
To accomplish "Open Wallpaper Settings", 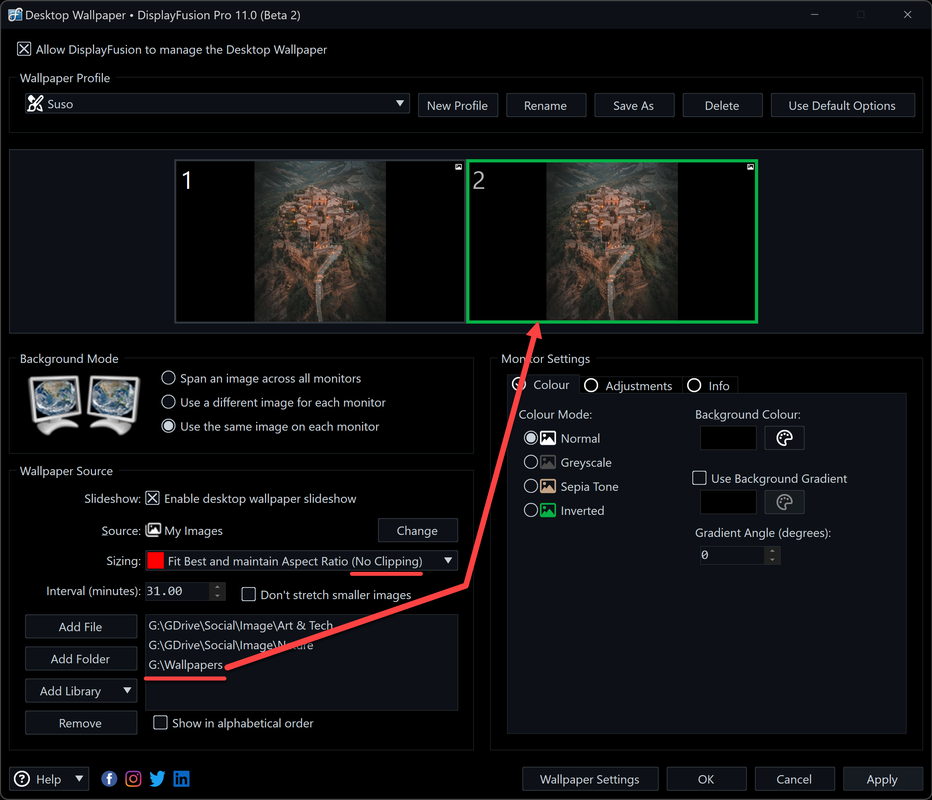I will pyautogui.click(x=590, y=779).
